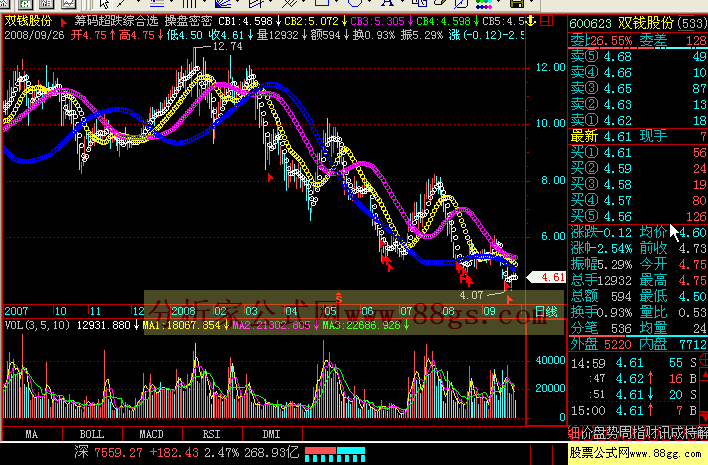Click the red flag beside 双钱股份 title
Screen dimensions: 708x465
(63, 22)
